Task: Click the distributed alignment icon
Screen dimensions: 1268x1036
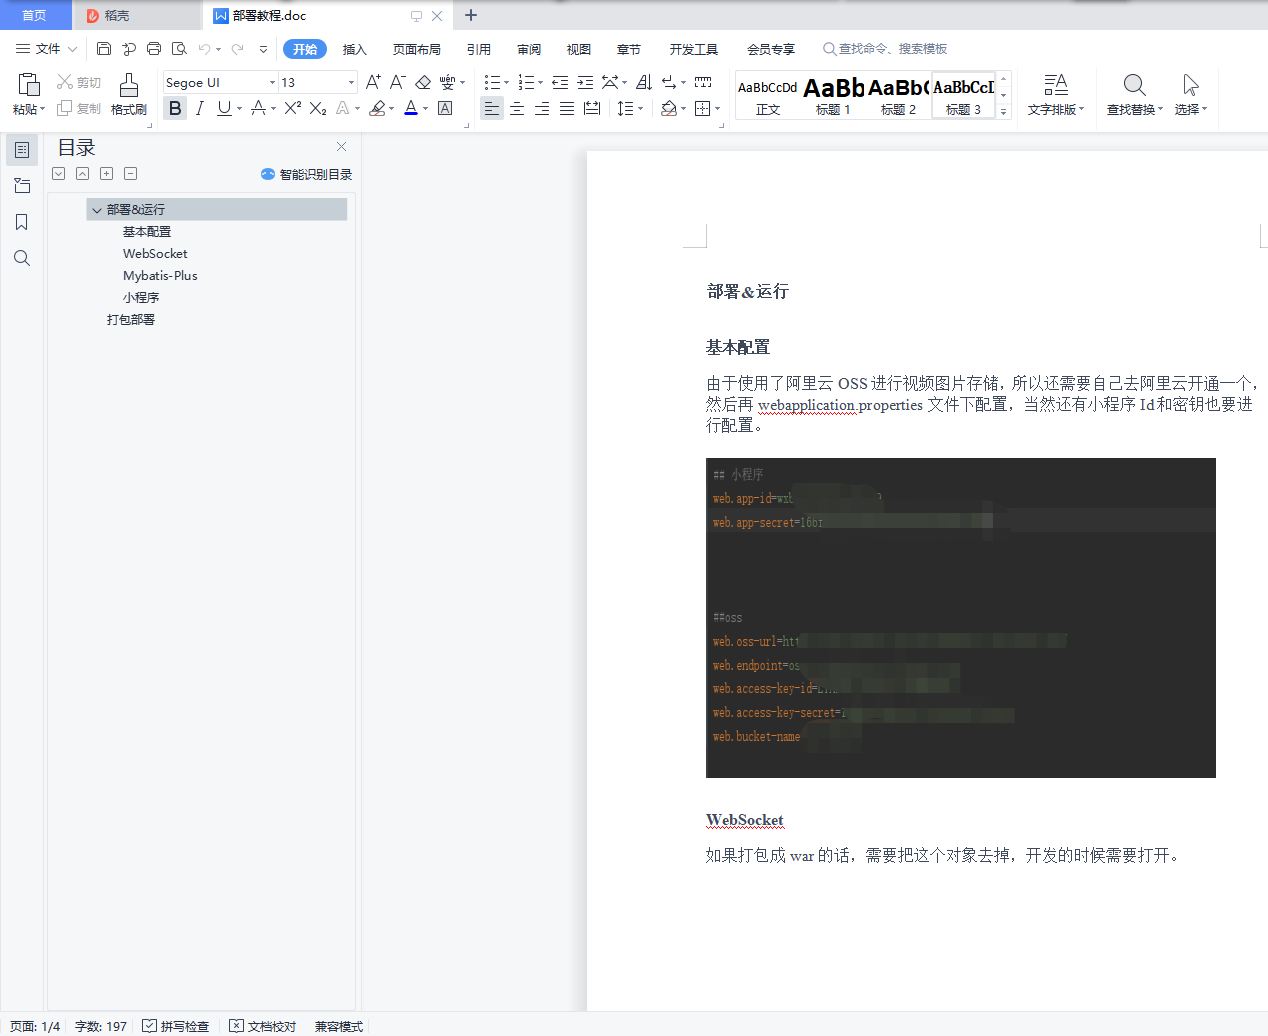Action: 592,108
